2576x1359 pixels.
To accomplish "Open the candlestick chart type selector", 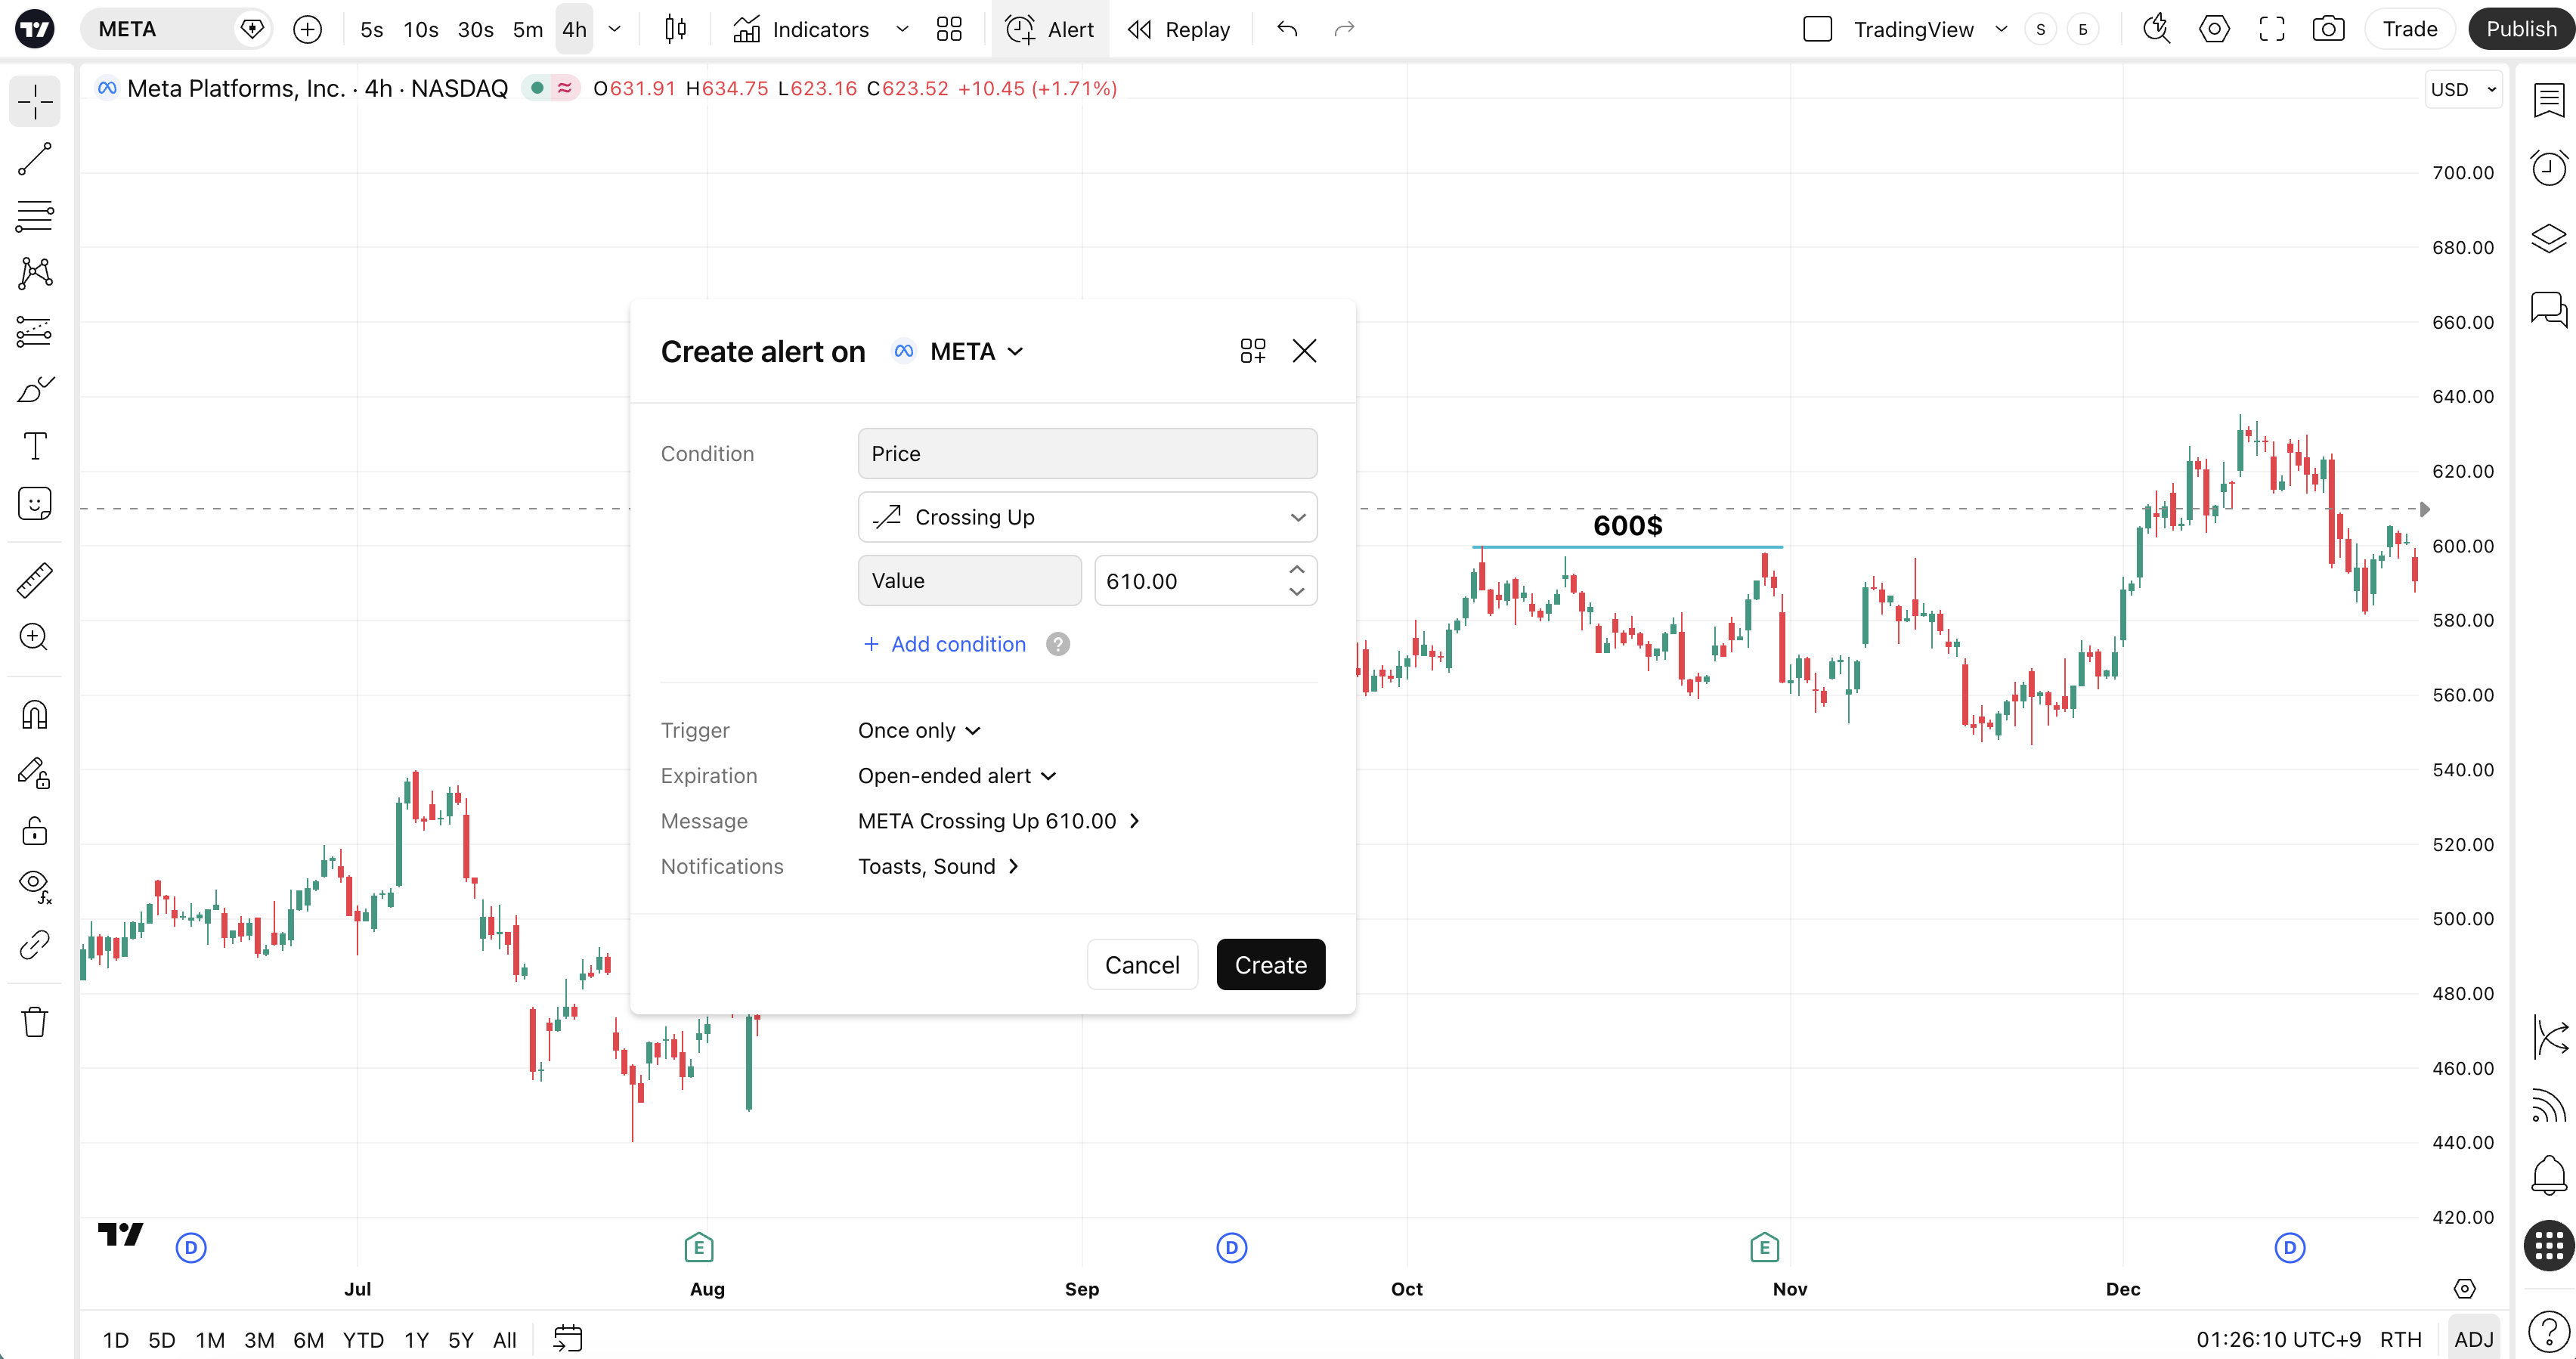I will coord(676,29).
